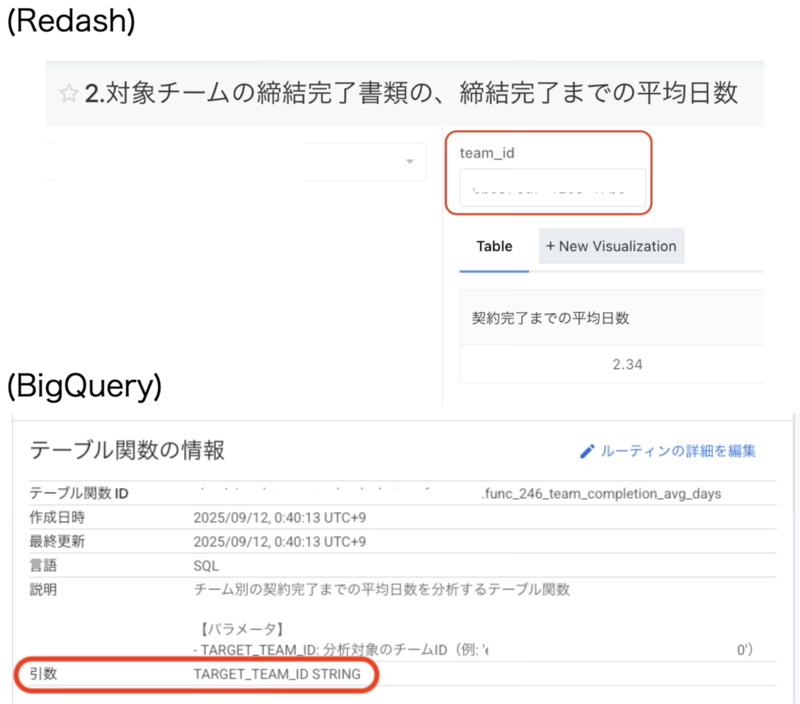Screen dimensions: 800x704
Task: Select the 作成日時 value 2025/09/12, 0:40:13
Action: (x=279, y=518)
